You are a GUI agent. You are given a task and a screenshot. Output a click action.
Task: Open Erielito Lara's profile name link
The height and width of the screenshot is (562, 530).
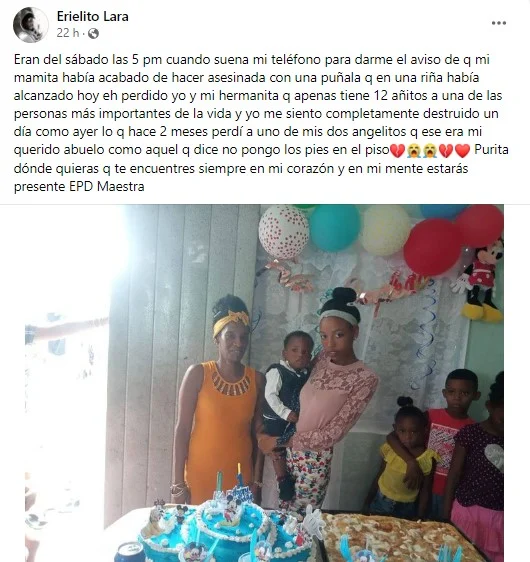[92, 16]
